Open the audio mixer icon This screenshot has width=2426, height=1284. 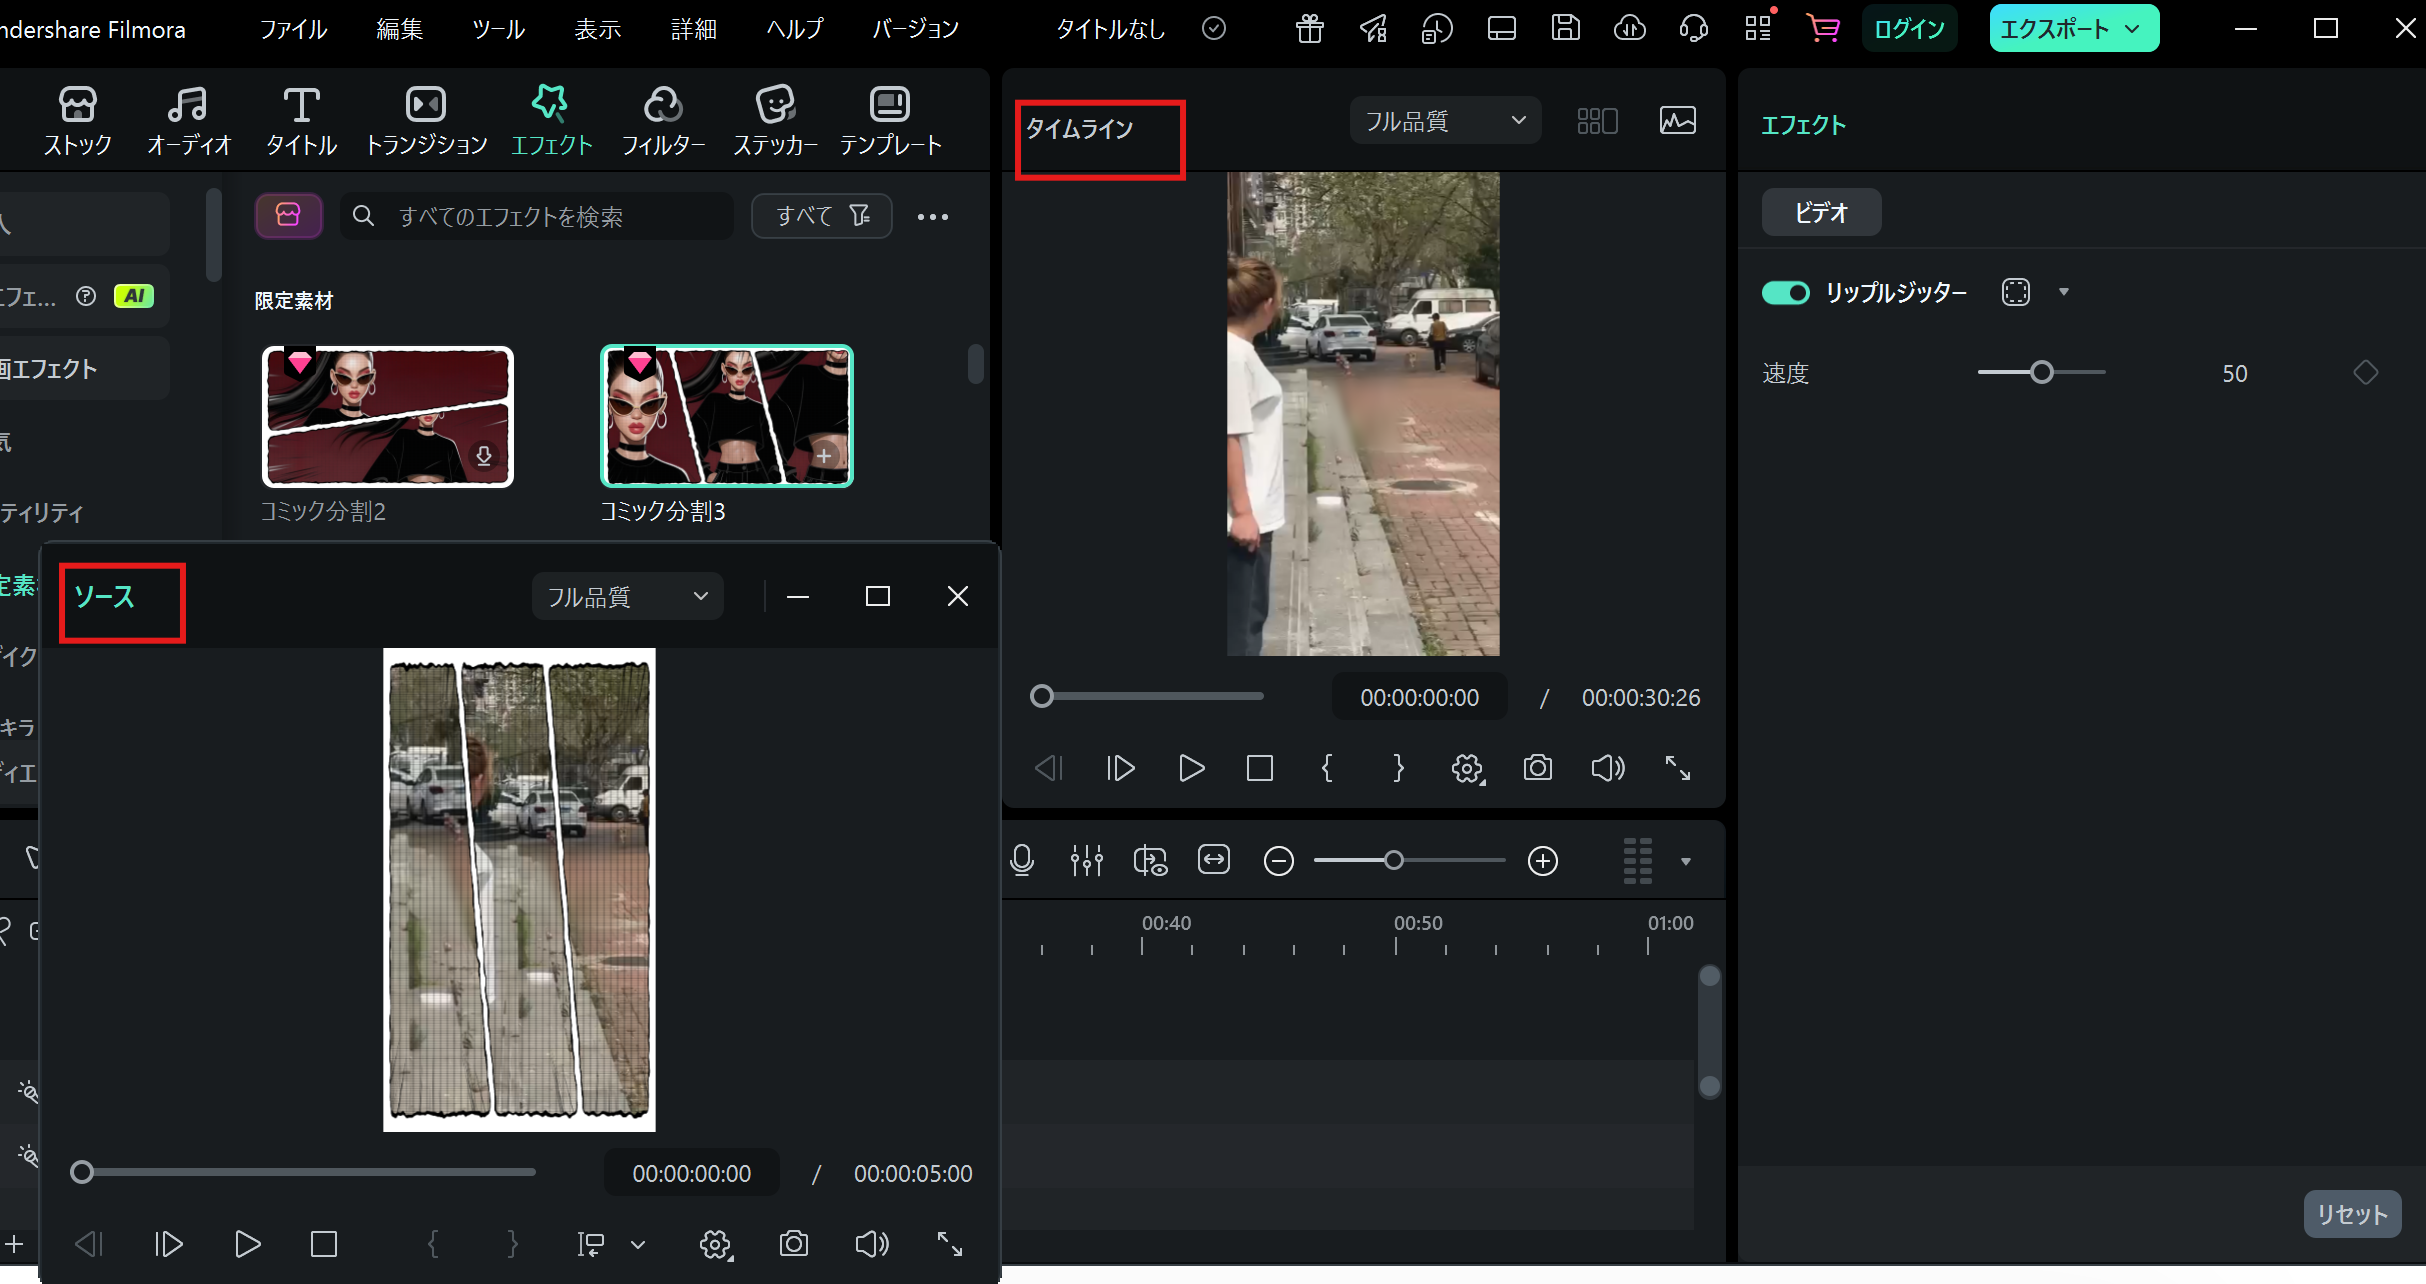pos(1086,861)
